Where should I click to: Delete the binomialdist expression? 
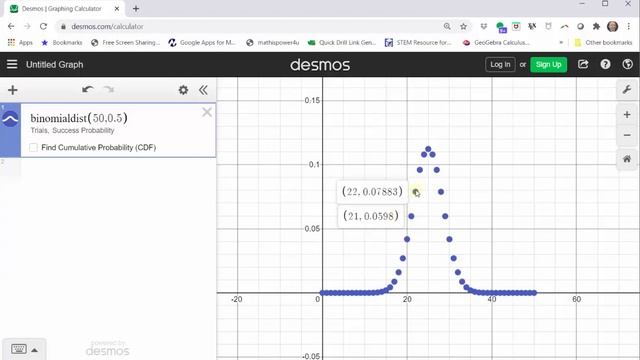tap(207, 112)
